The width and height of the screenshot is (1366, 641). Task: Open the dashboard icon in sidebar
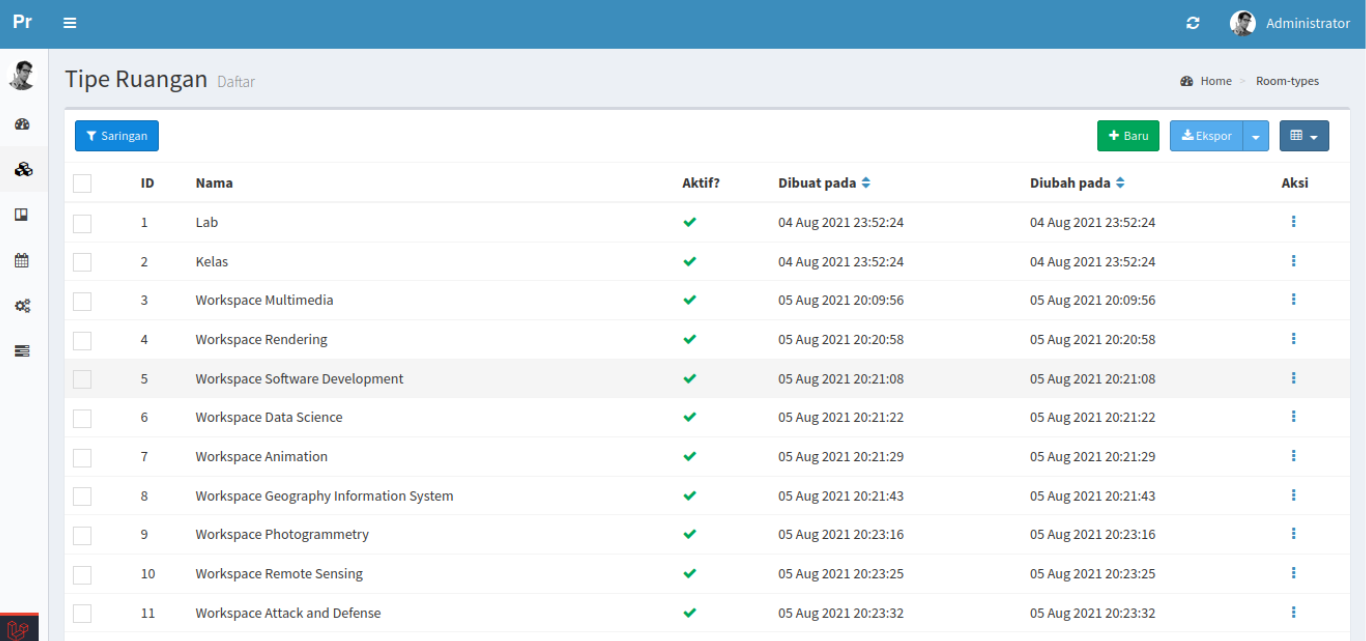[x=22, y=125]
